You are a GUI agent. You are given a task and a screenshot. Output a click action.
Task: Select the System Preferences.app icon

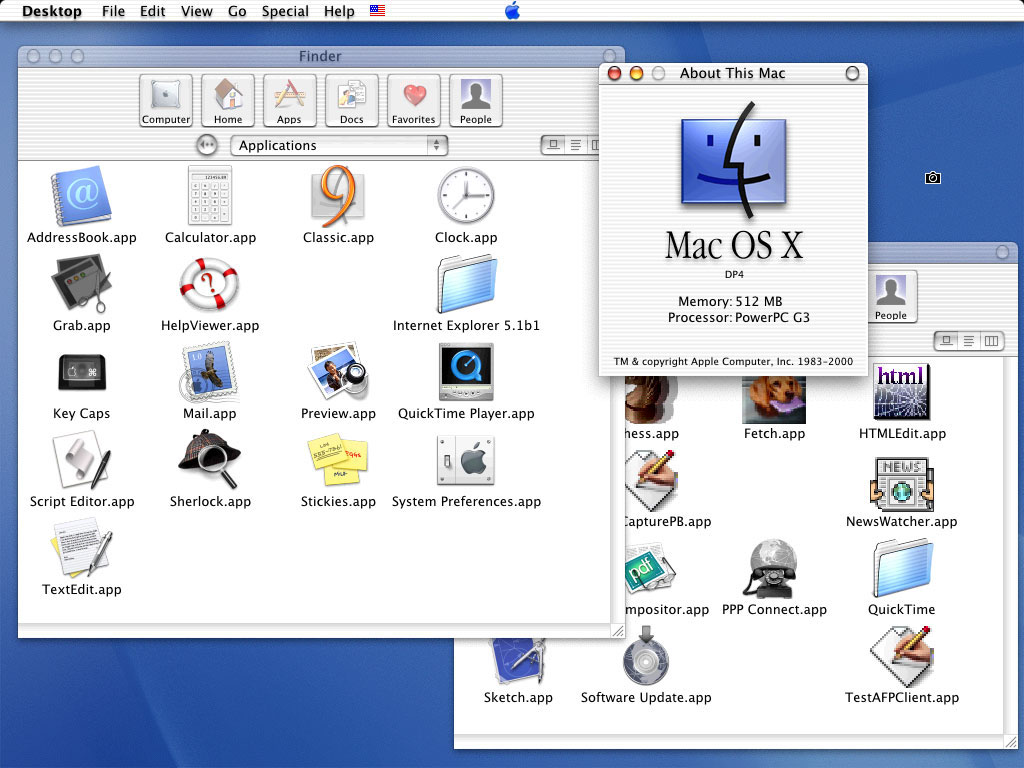[466, 460]
